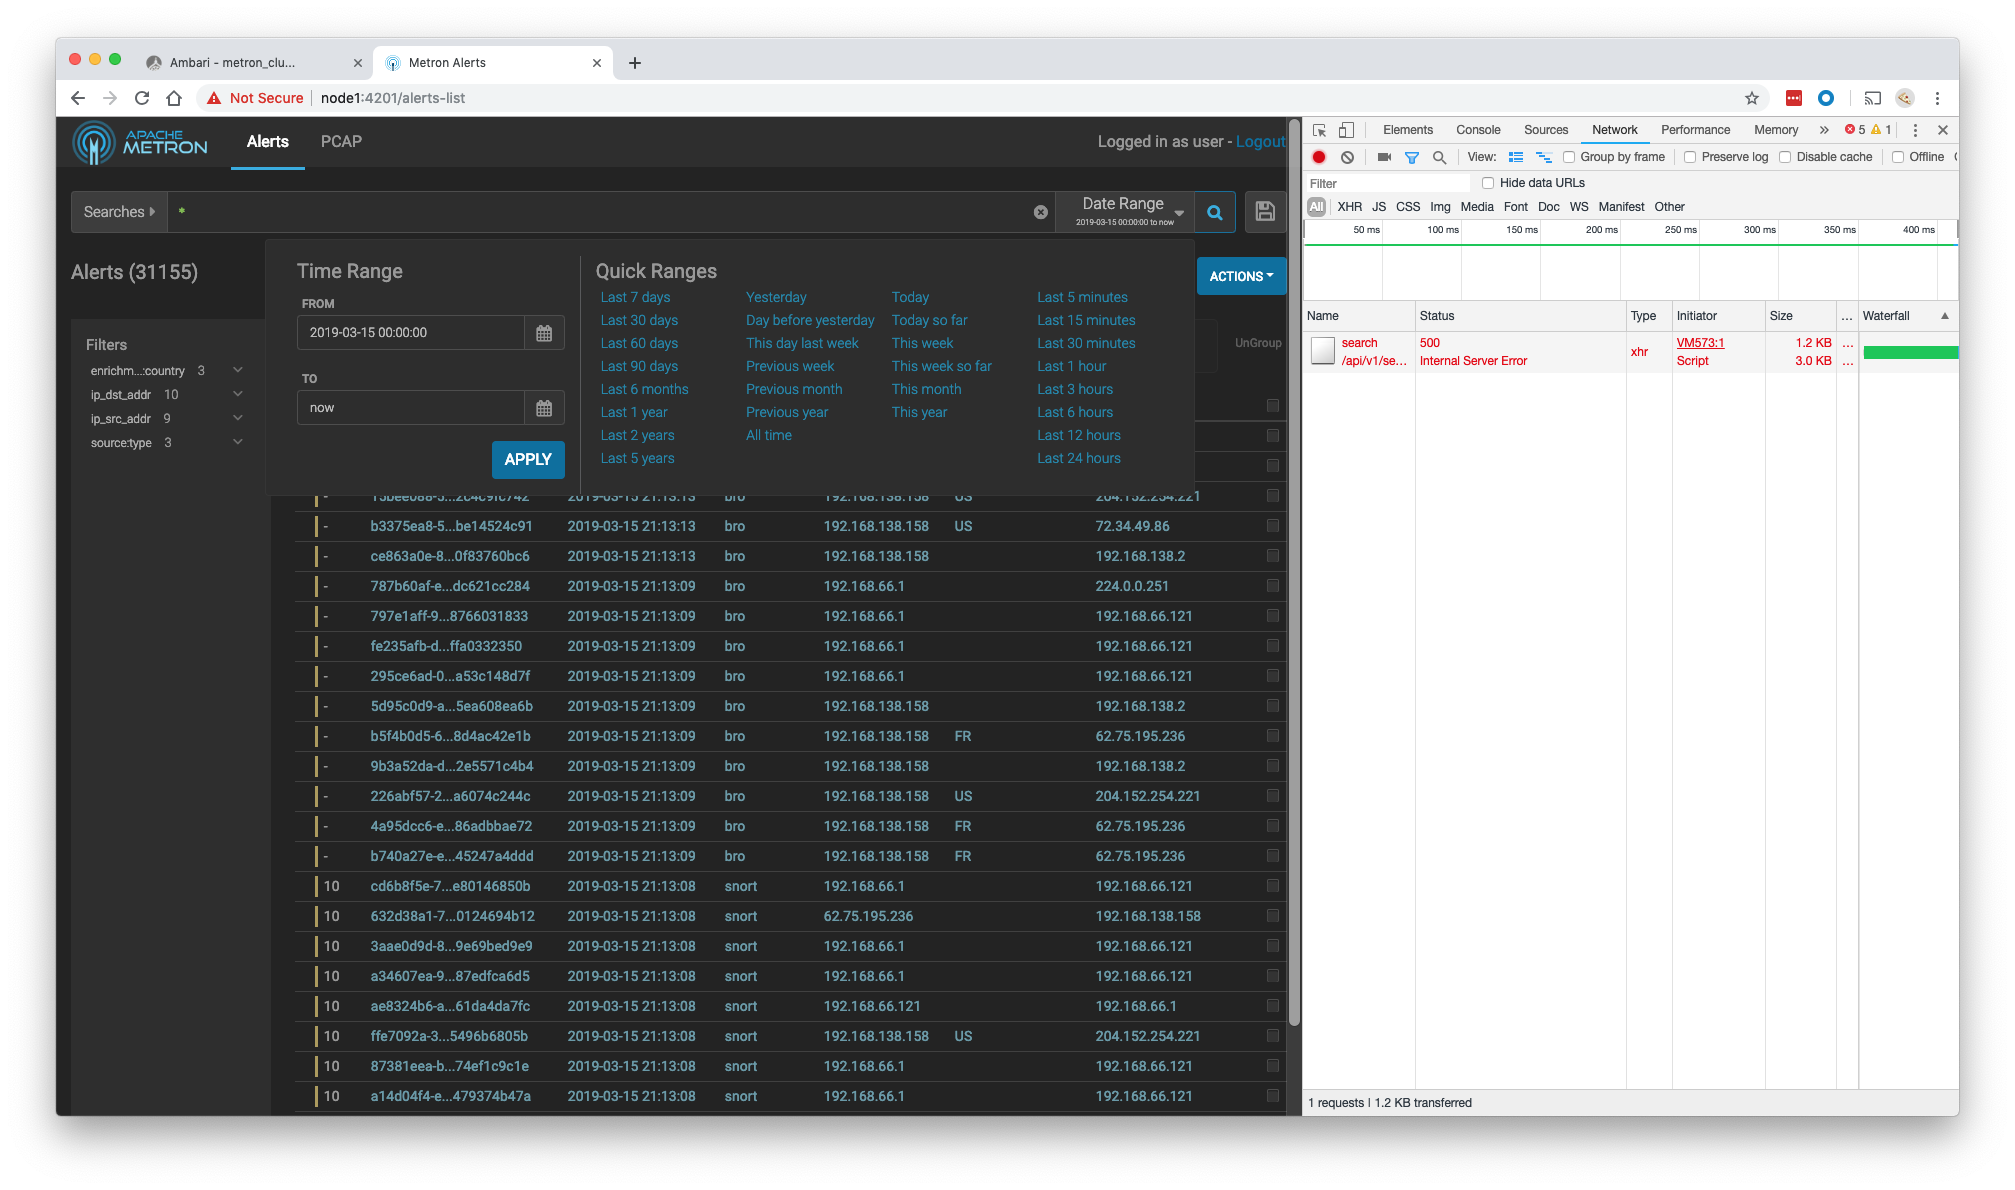Enable the Disable cache checkbox
2015x1190 pixels.
pos(1785,157)
